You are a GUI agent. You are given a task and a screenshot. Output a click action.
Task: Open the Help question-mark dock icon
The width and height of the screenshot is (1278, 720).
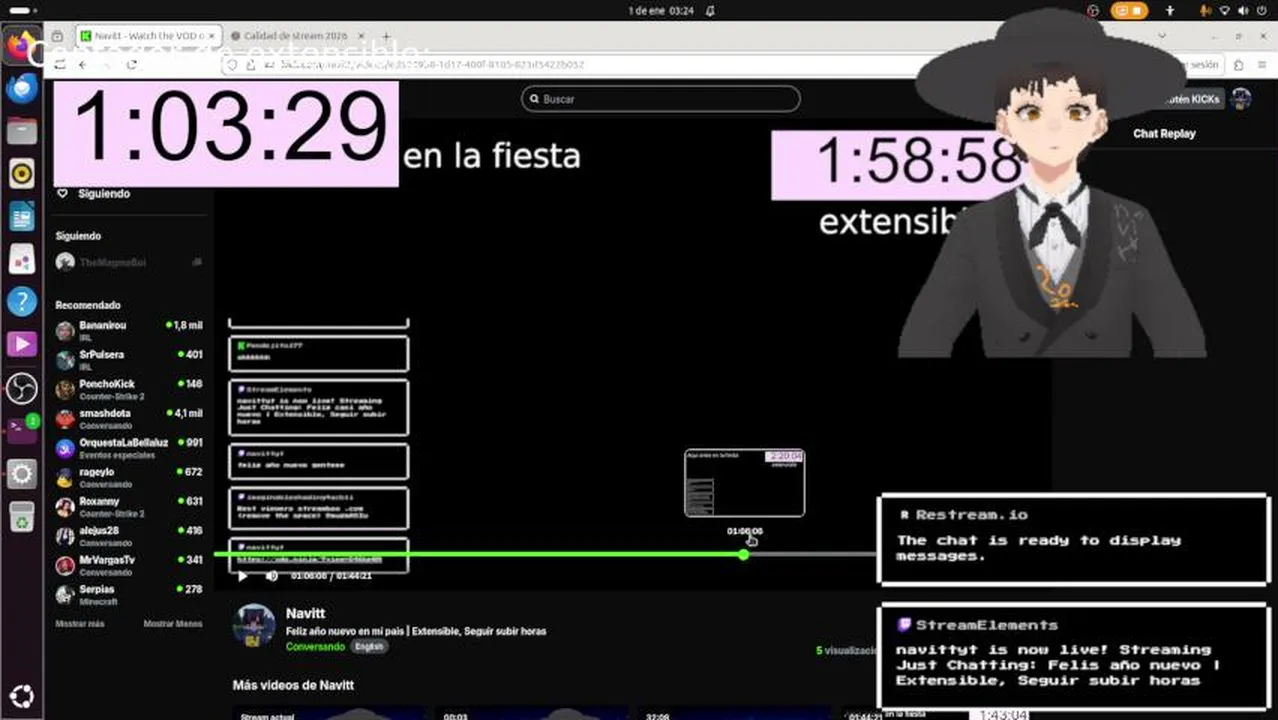point(22,302)
